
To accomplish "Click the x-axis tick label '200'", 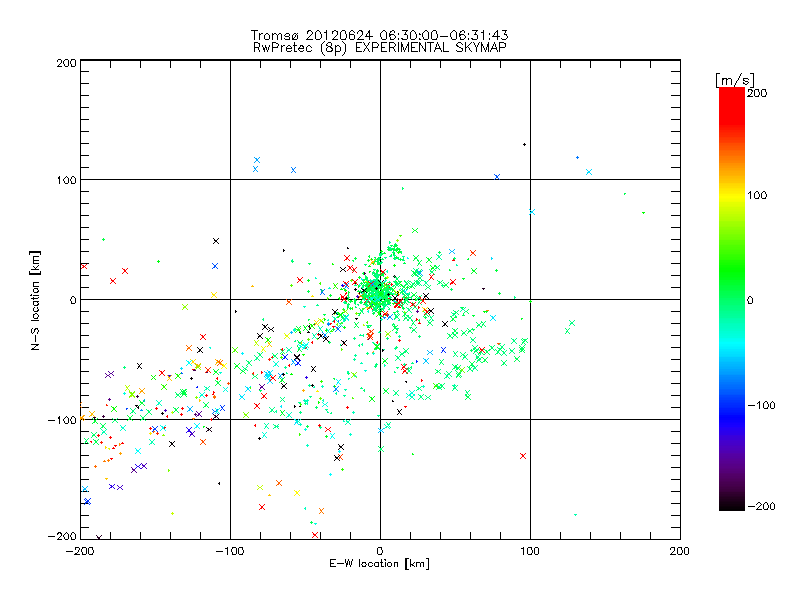I will point(680,551).
